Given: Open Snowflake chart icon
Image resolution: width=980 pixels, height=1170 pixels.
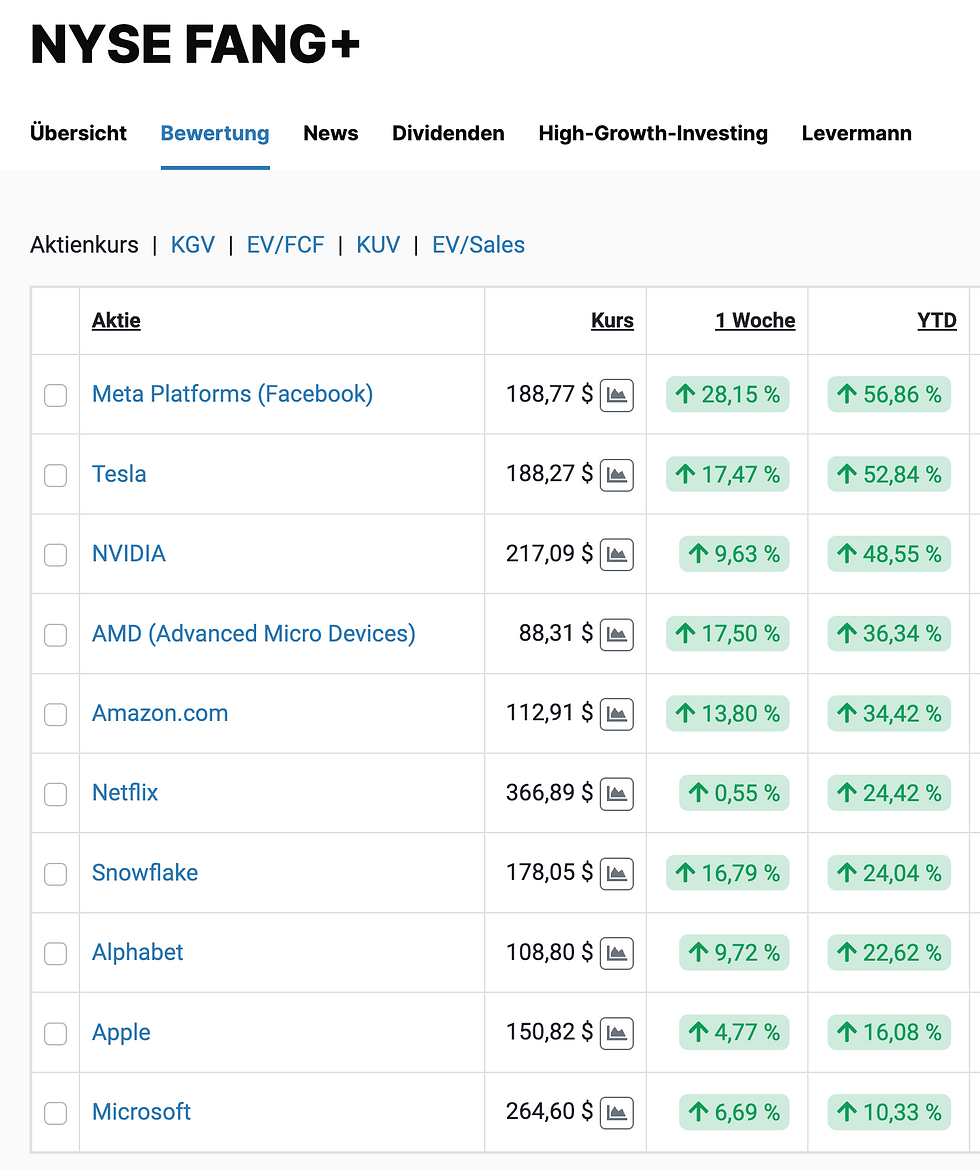Looking at the screenshot, I should [617, 873].
